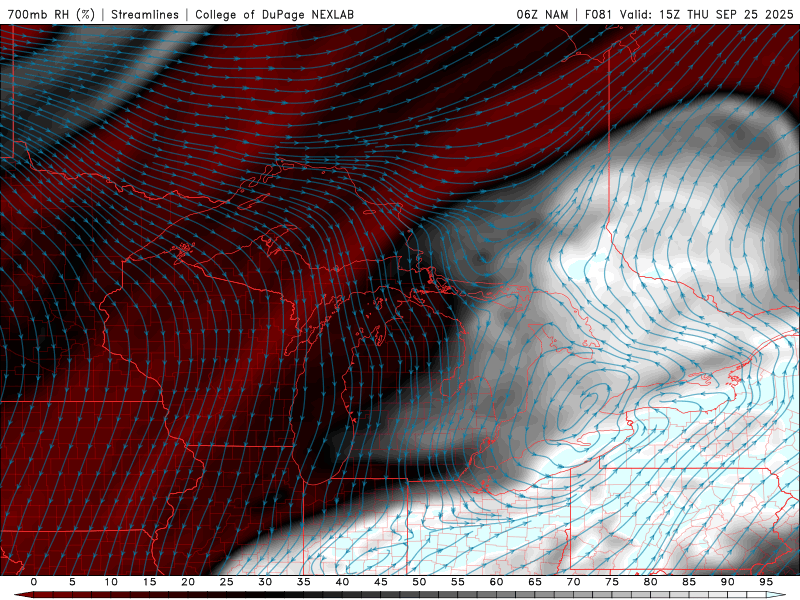Click the 10 value on the colorbar scale
Image resolution: width=800 pixels, height=600 pixels.
(x=111, y=582)
